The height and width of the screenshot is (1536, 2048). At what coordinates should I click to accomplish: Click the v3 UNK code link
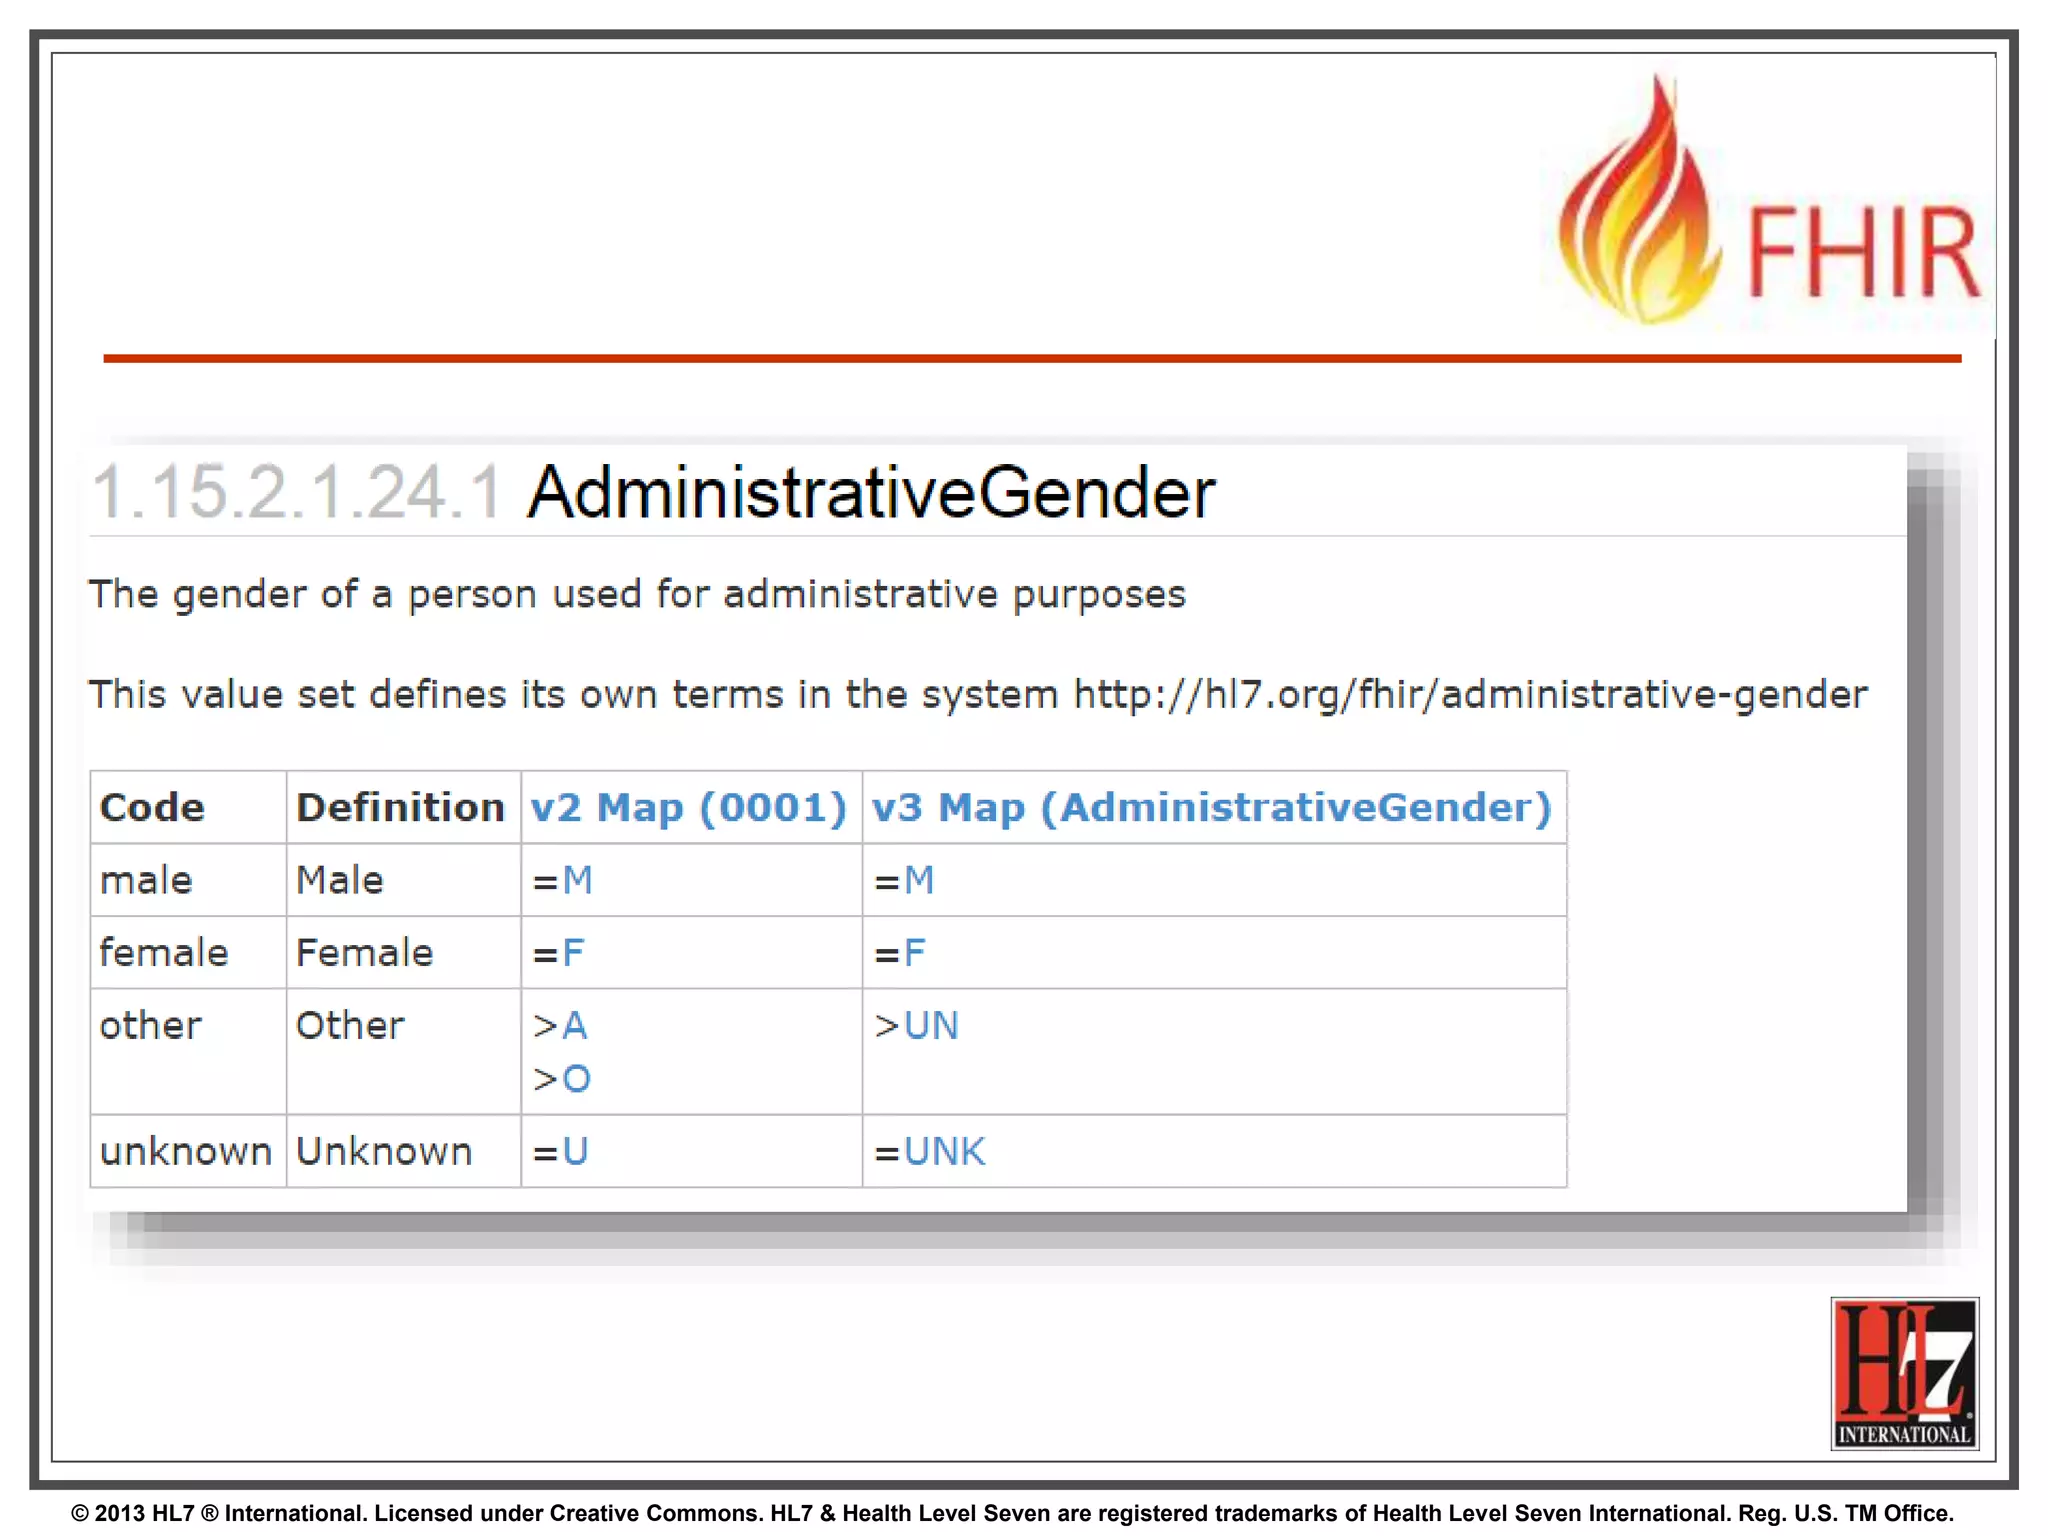coord(944,1152)
